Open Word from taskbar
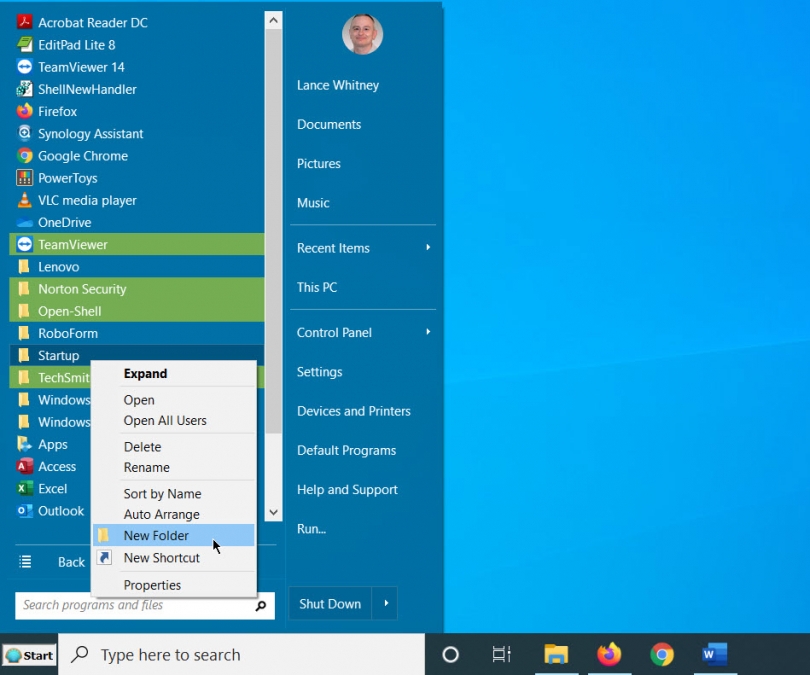The width and height of the screenshot is (810, 675). coord(714,654)
